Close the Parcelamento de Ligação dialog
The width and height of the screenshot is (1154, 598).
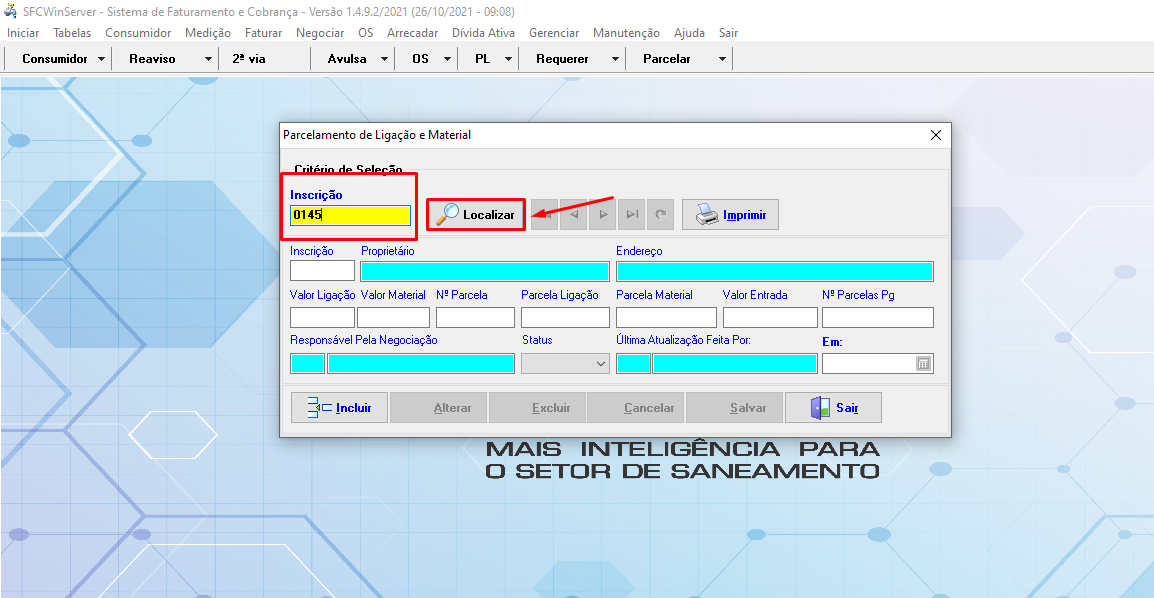(x=936, y=135)
